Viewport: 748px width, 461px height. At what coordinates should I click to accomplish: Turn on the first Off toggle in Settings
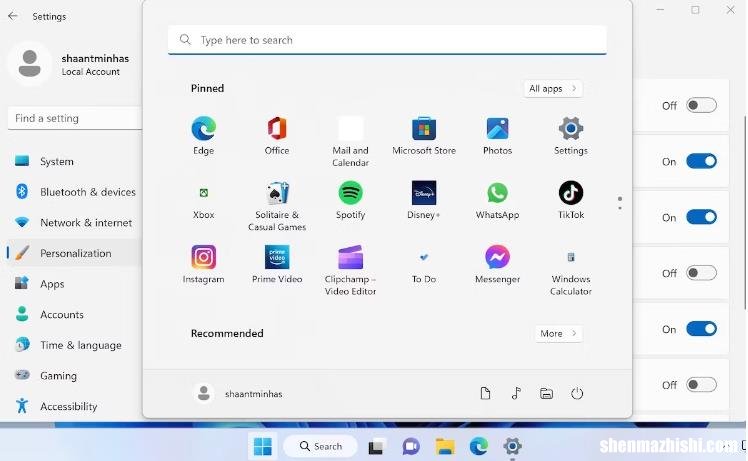[701, 105]
